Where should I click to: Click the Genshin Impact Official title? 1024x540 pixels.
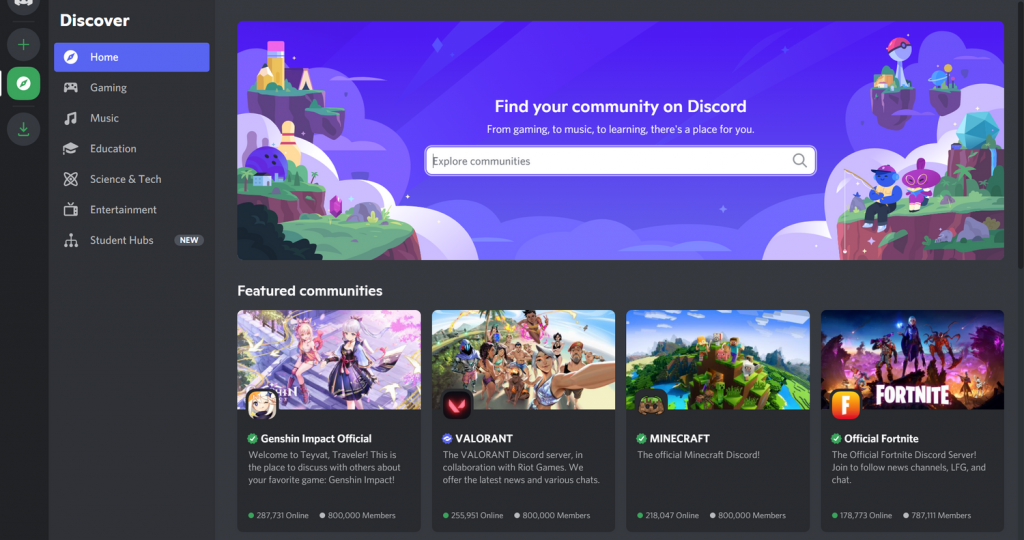click(x=316, y=439)
